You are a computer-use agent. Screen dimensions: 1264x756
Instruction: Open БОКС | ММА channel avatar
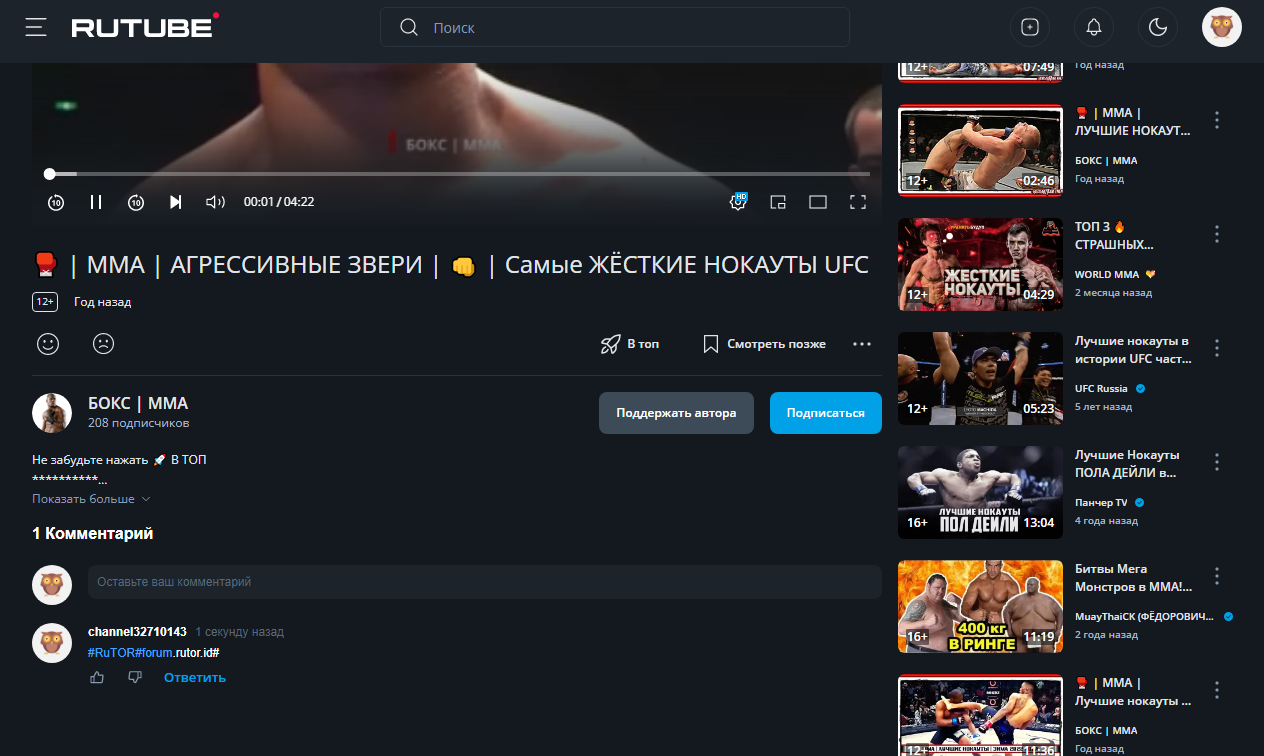click(52, 413)
